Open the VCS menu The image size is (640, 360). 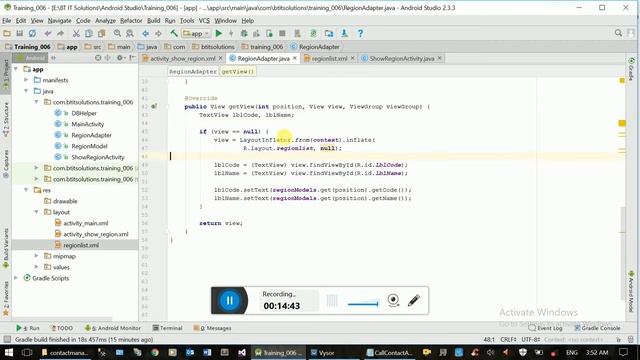204,20
